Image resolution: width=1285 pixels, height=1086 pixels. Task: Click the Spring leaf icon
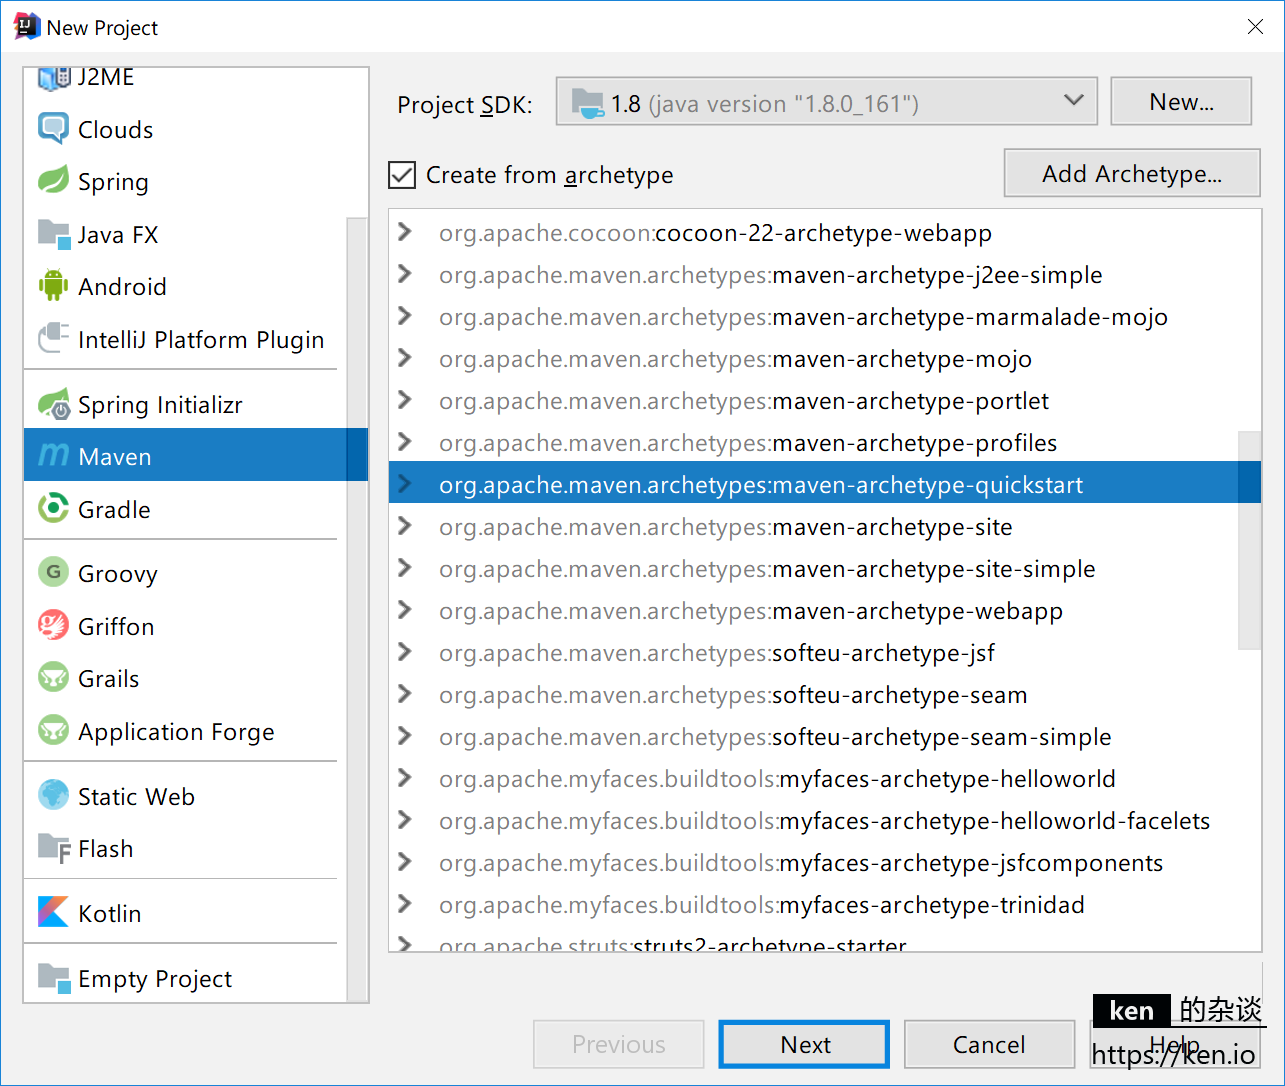coord(53,181)
